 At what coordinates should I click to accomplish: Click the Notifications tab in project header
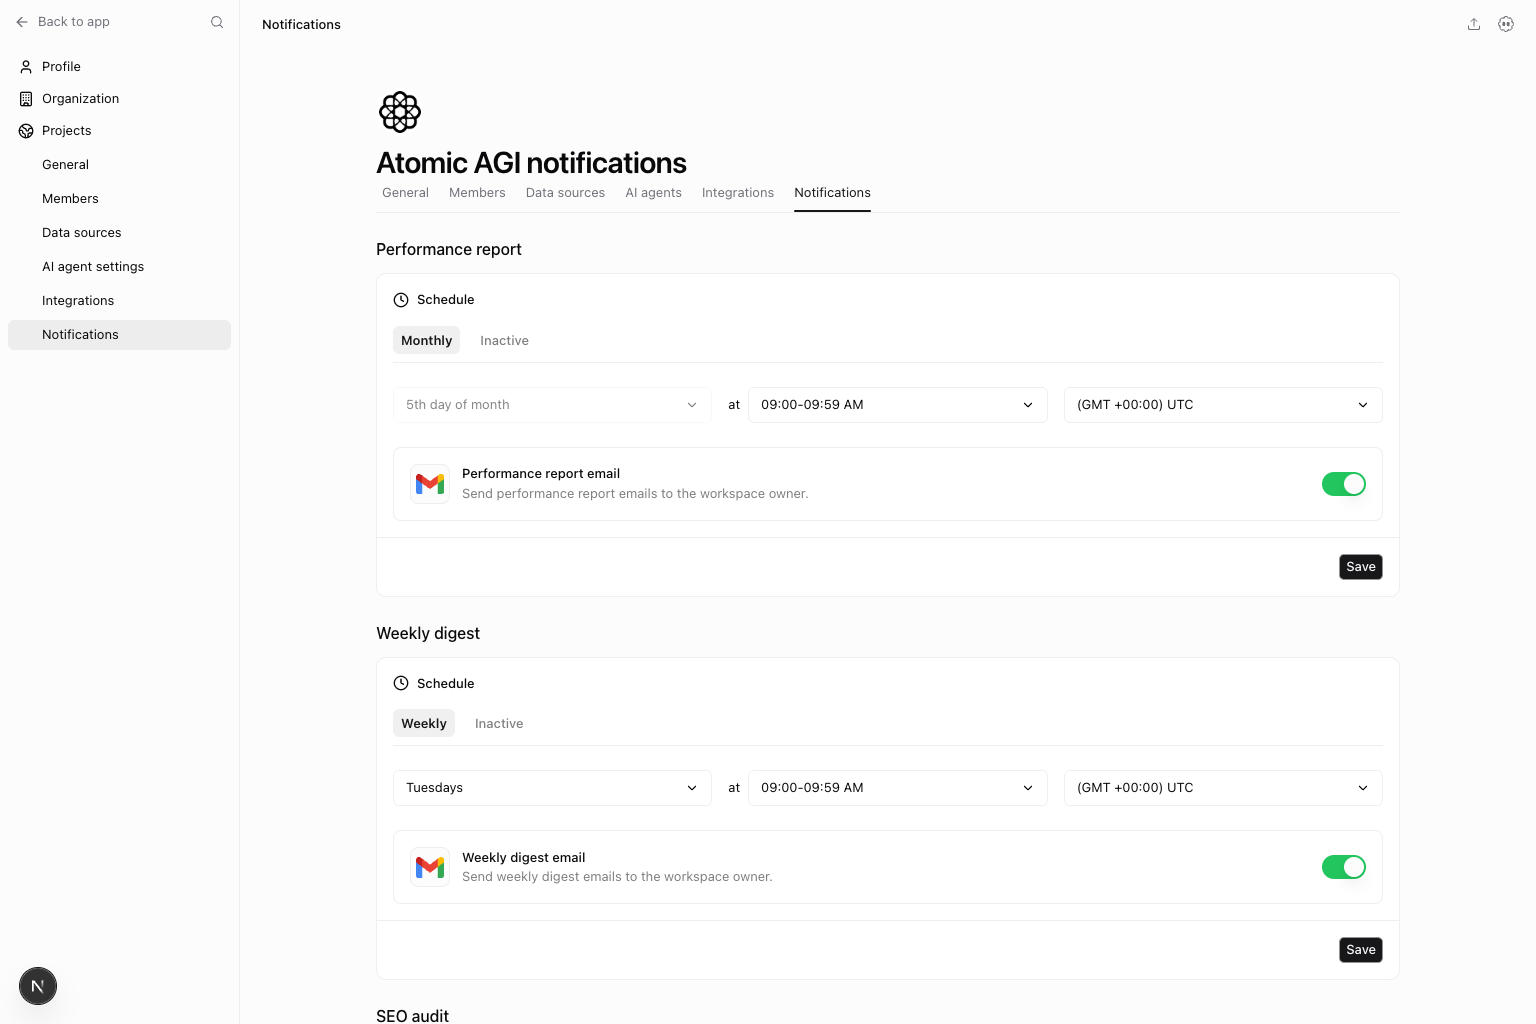(832, 193)
